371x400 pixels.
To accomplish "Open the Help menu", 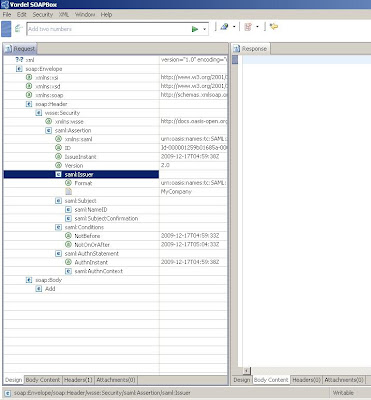I will [106, 15].
